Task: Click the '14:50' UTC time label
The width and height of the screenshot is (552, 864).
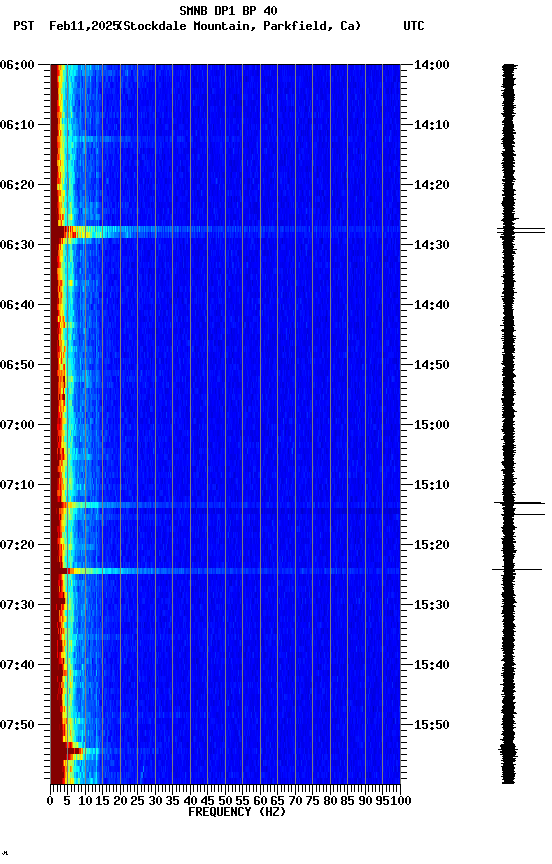Action: (x=432, y=365)
